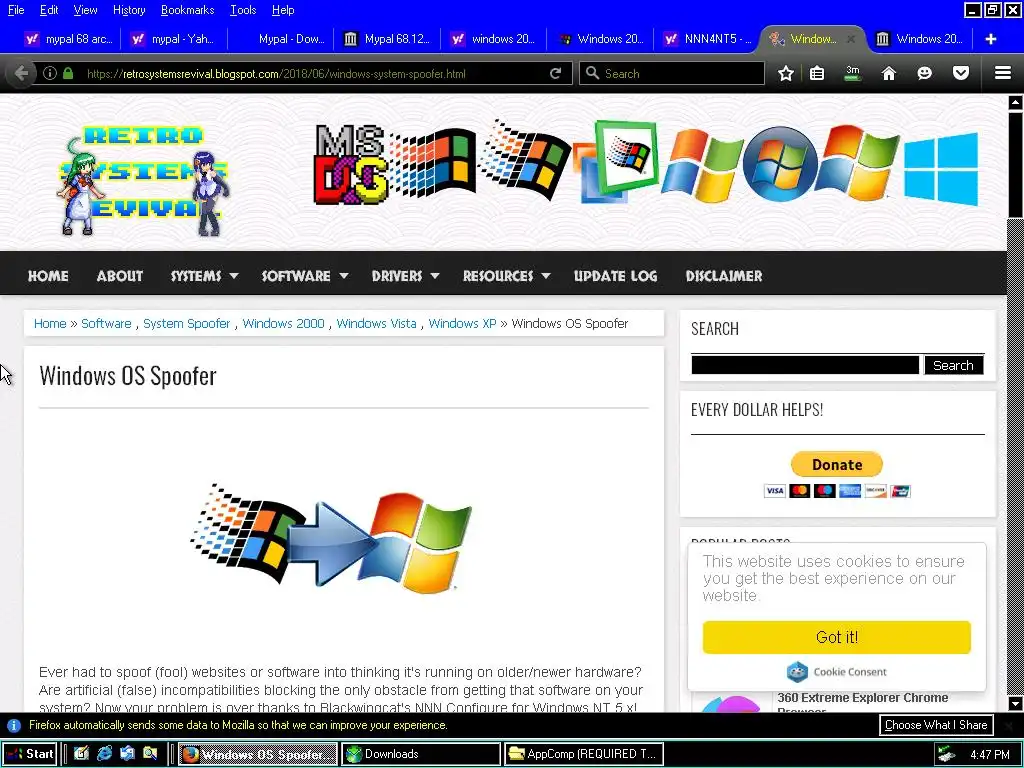Show bookmarks list icon
The height and width of the screenshot is (768, 1024).
(817, 73)
